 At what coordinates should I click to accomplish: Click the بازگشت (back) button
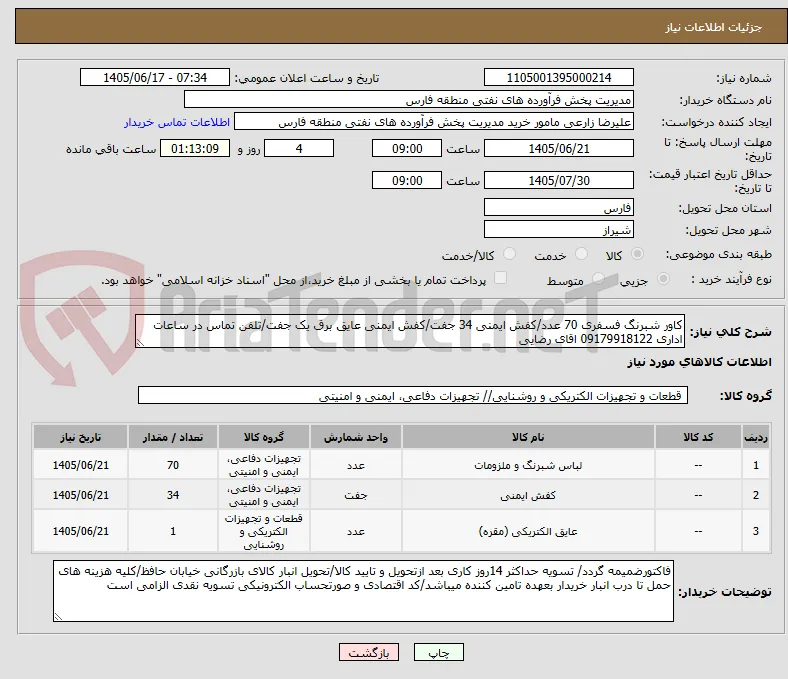[368, 652]
